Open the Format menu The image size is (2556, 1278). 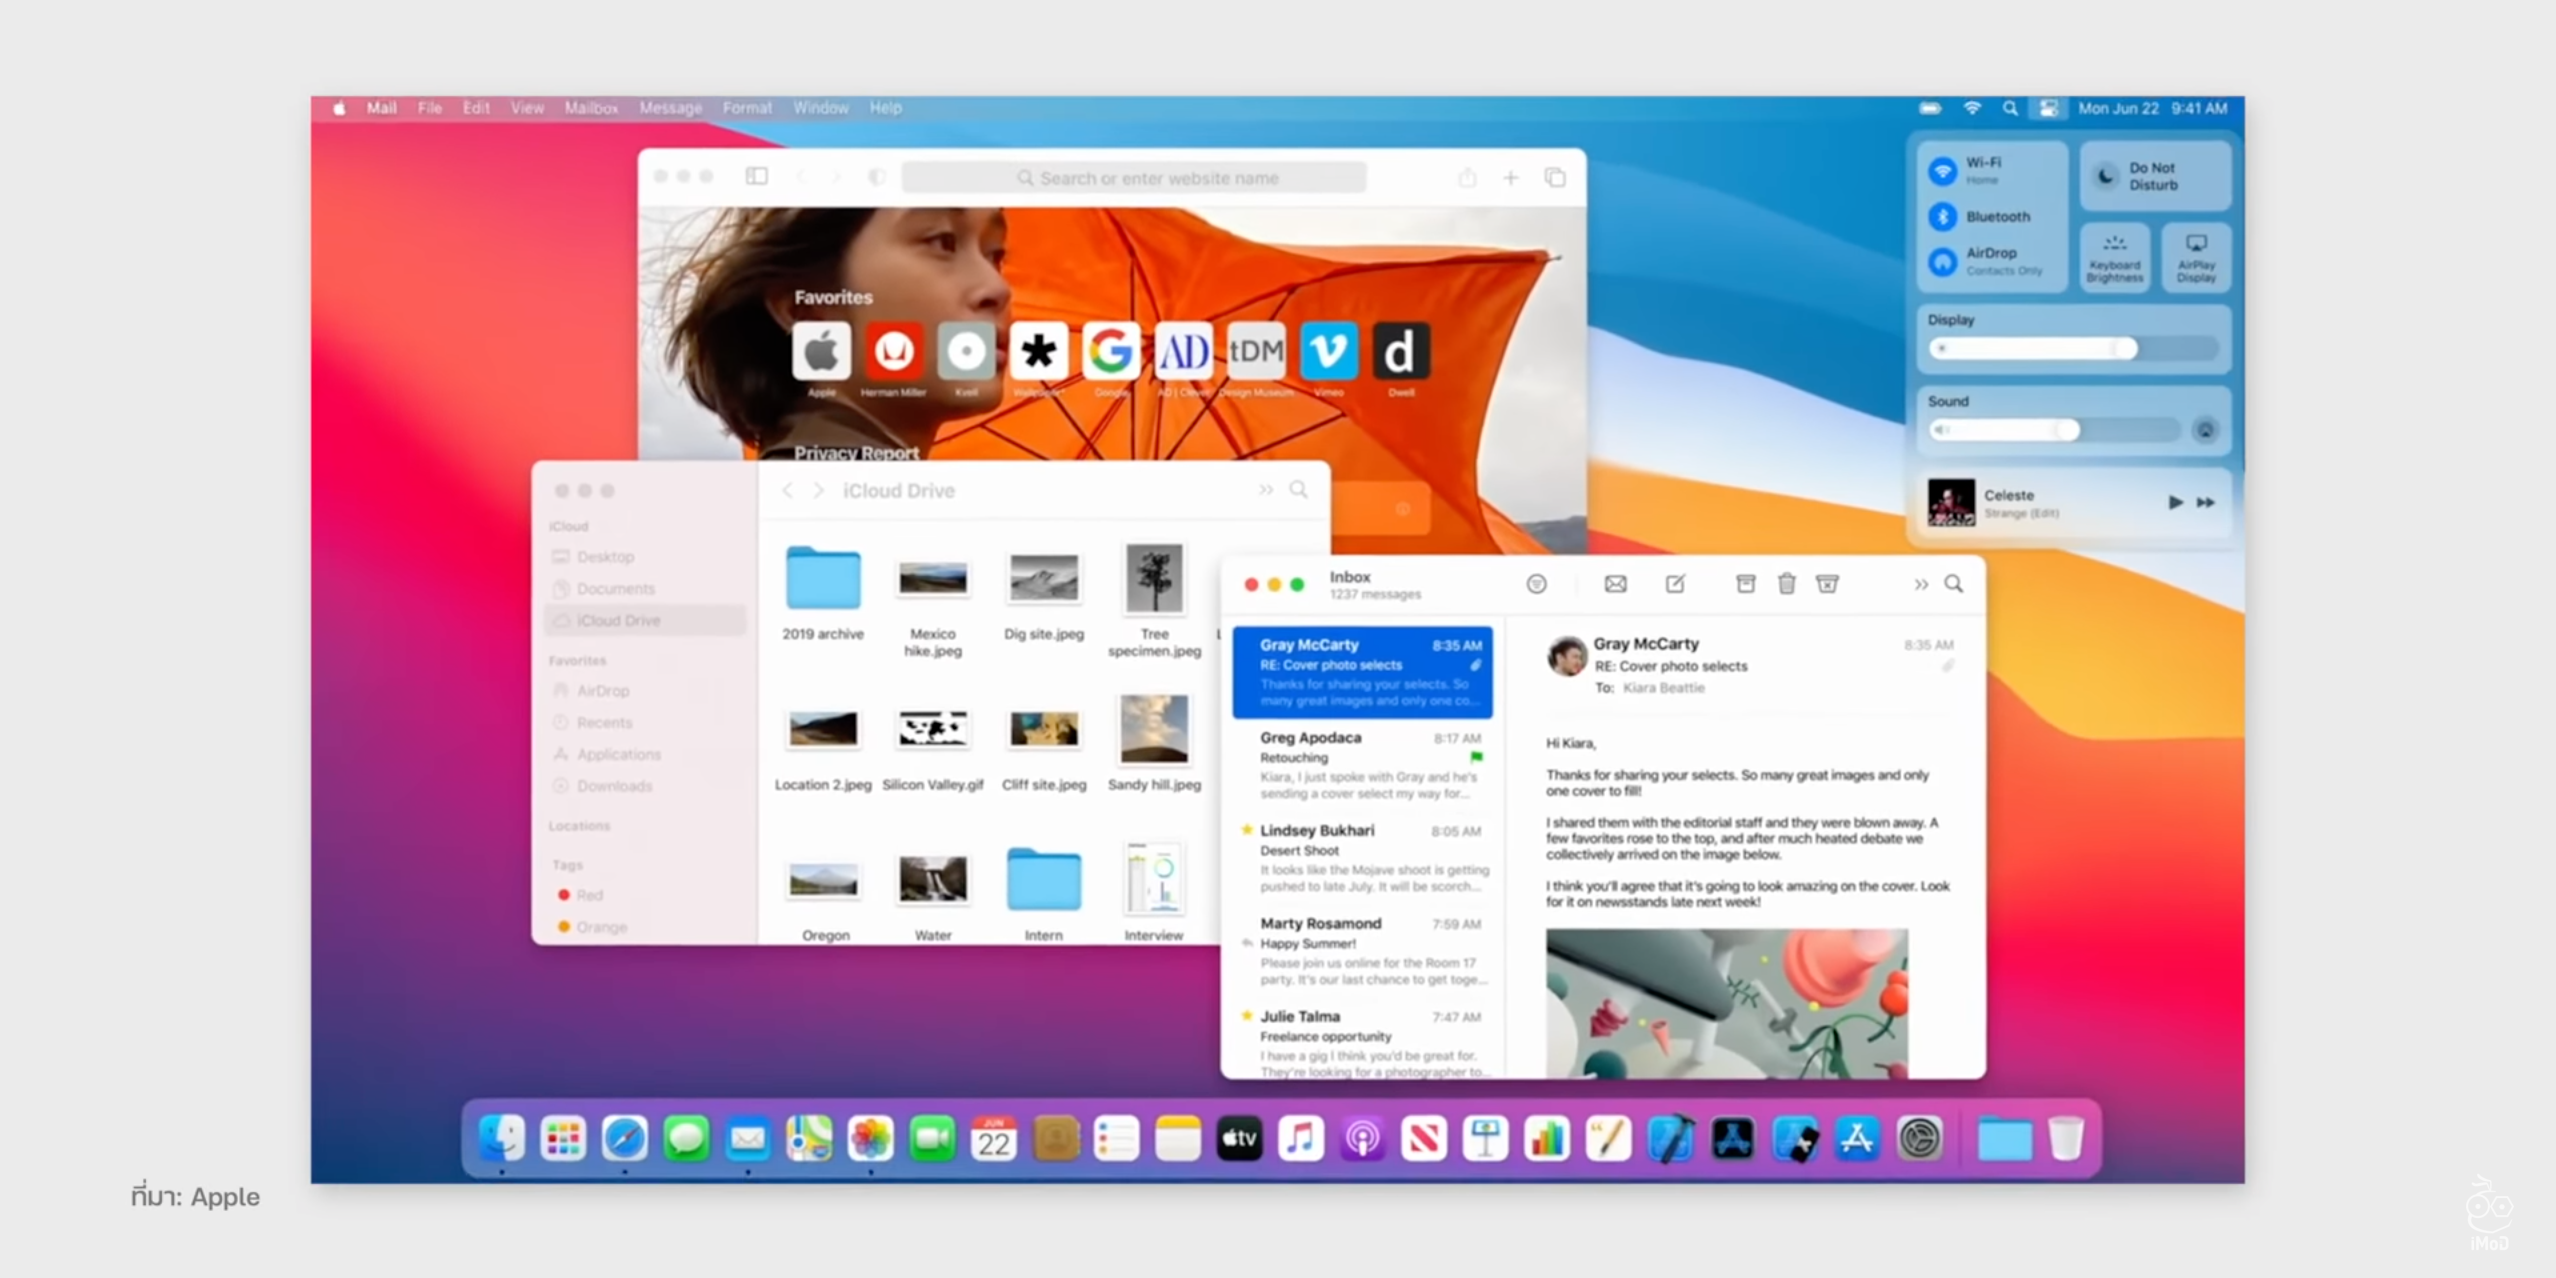747,108
